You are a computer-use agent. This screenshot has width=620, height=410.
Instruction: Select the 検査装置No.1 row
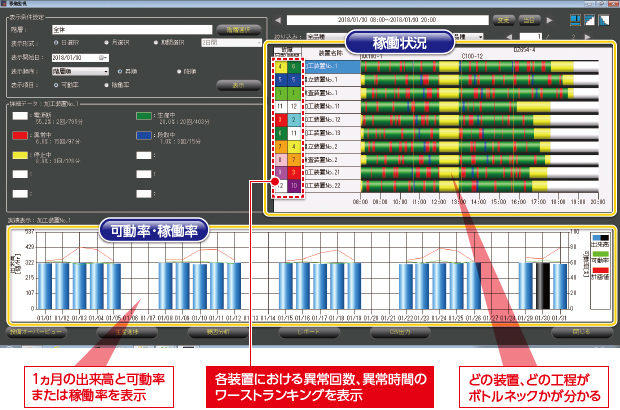coord(436,93)
